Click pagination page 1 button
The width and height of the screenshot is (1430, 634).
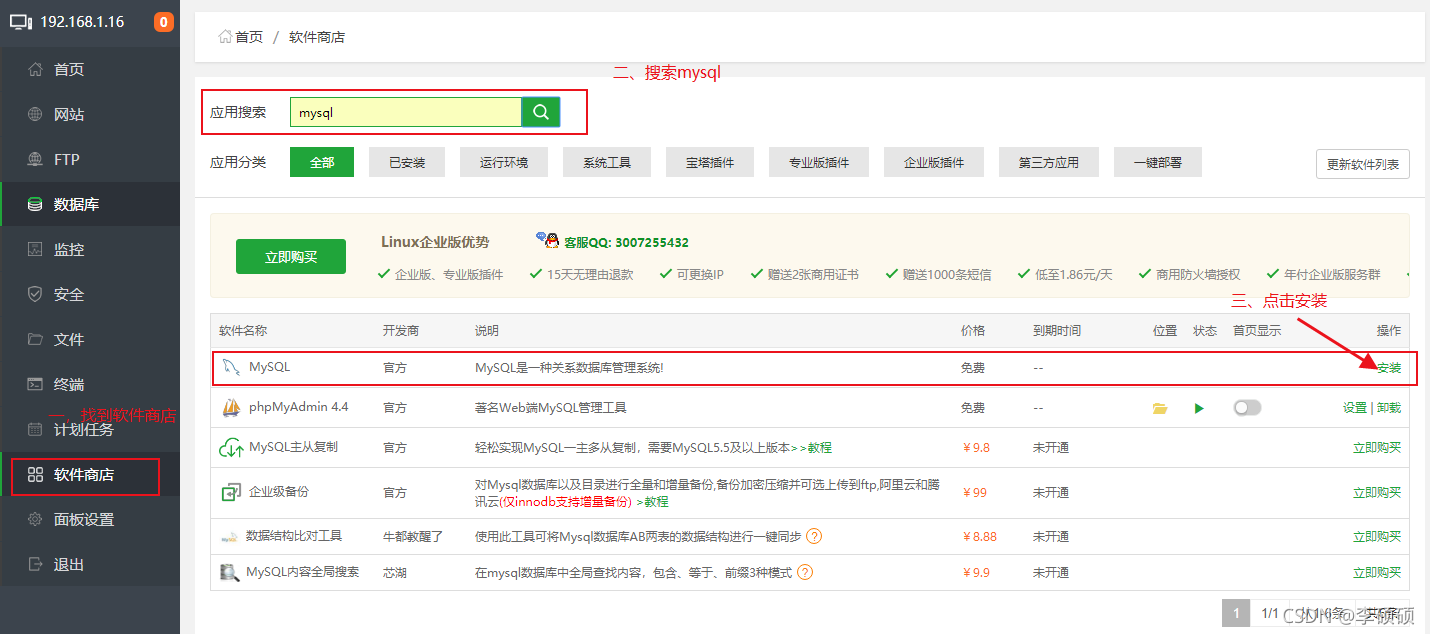[1237, 613]
